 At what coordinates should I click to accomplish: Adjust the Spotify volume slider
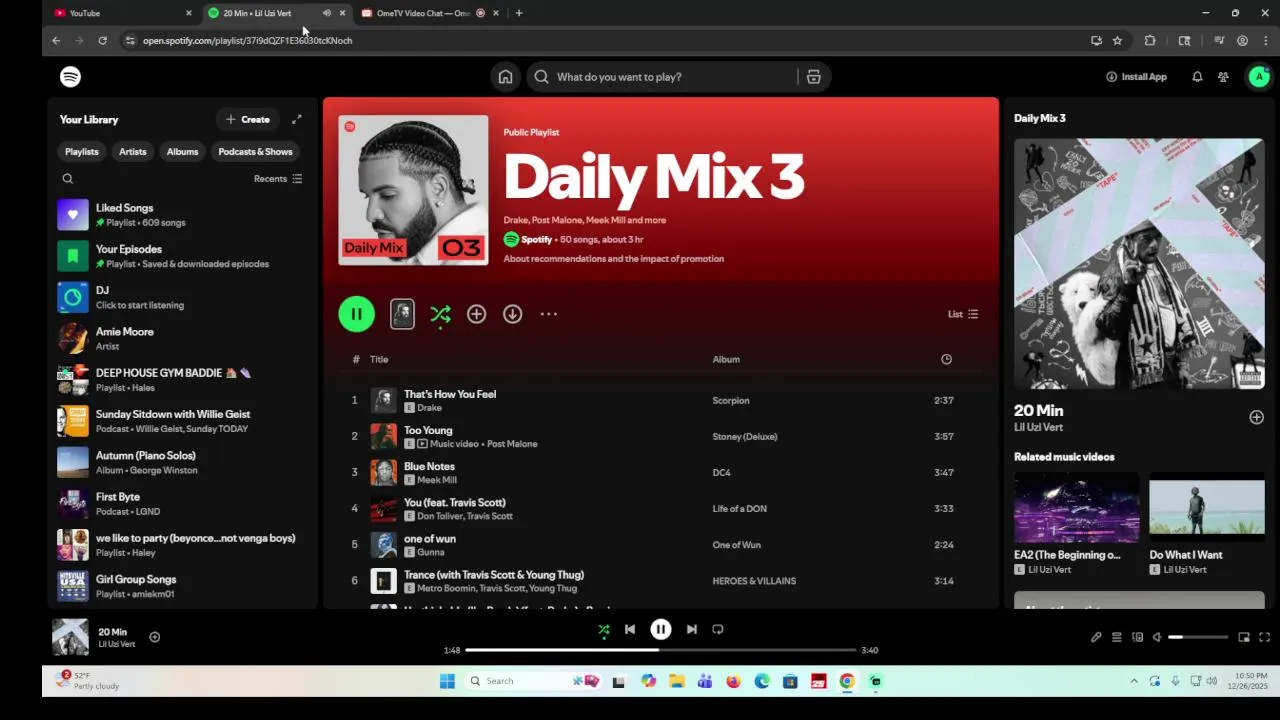[x=1198, y=637]
